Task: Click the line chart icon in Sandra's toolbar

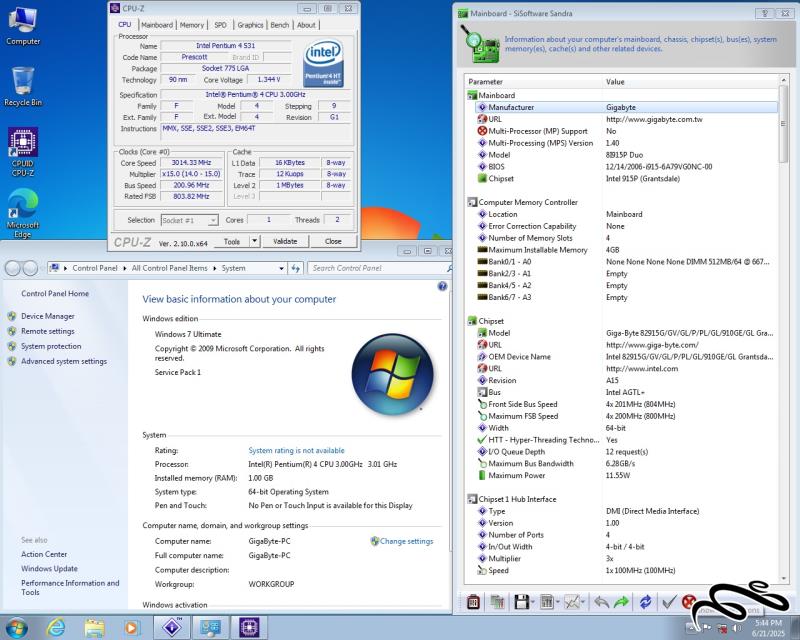Action: pos(572,602)
